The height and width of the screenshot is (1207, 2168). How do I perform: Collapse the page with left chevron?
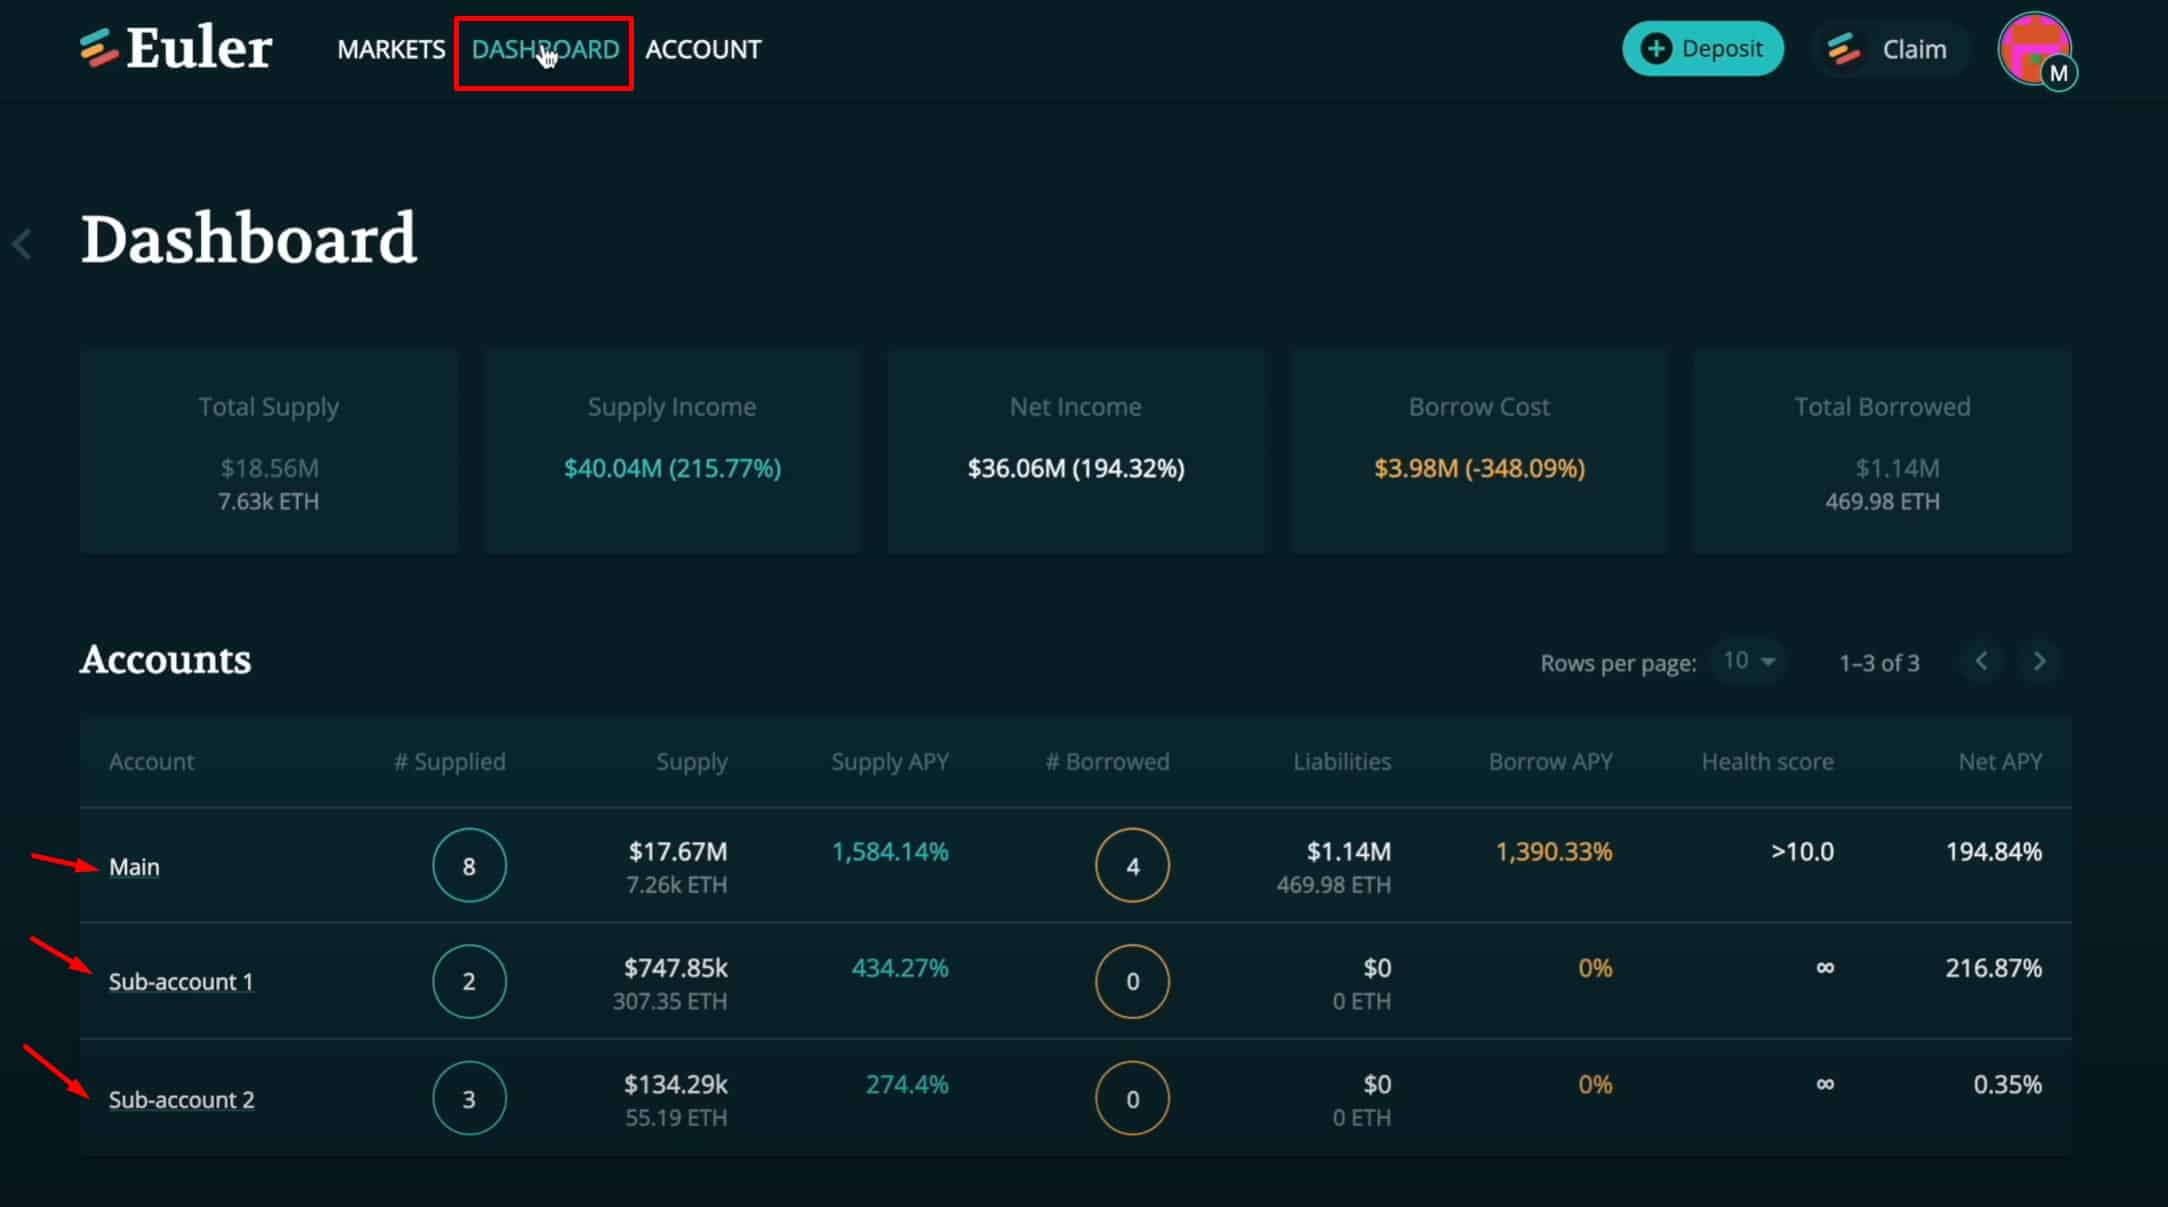(x=22, y=244)
